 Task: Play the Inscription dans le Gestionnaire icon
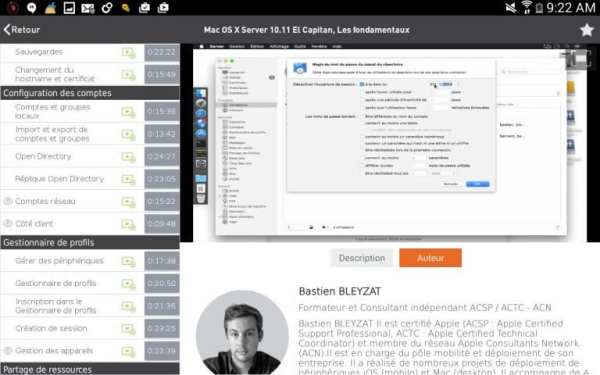[x=129, y=306]
